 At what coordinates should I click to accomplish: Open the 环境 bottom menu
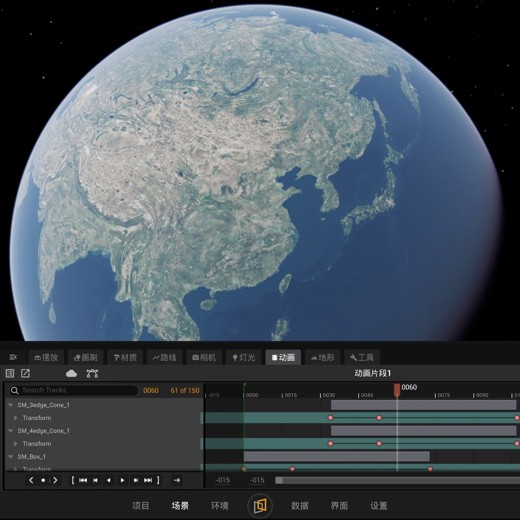[x=220, y=506]
